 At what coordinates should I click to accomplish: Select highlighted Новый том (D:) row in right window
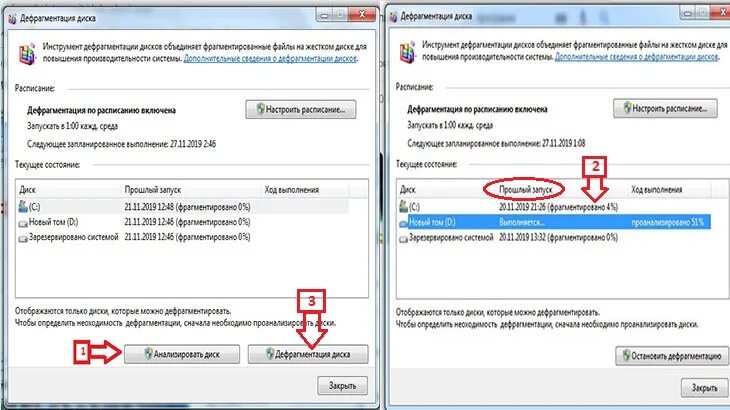[x=554, y=222]
